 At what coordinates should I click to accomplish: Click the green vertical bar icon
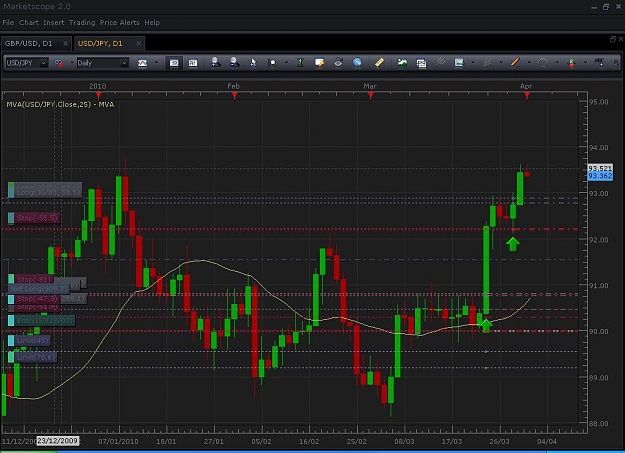301,63
